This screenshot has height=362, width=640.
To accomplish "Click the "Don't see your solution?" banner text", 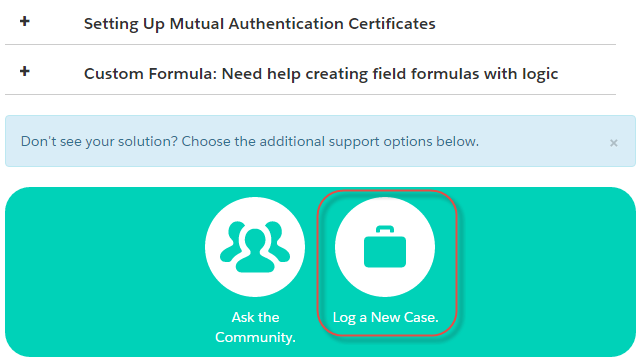I will (x=249, y=142).
